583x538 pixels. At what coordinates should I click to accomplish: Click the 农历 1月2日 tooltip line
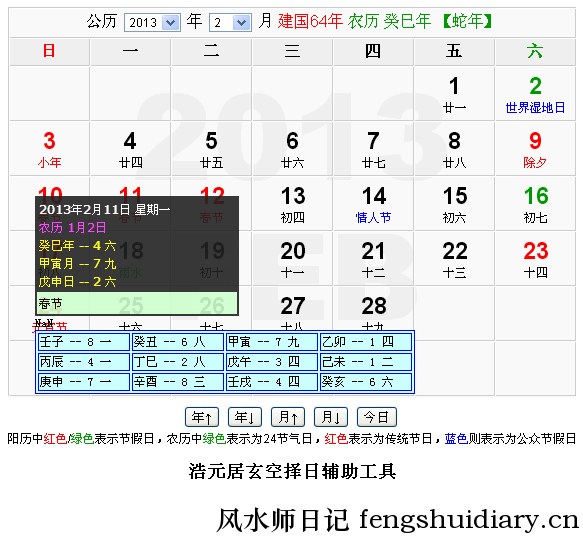tap(73, 228)
